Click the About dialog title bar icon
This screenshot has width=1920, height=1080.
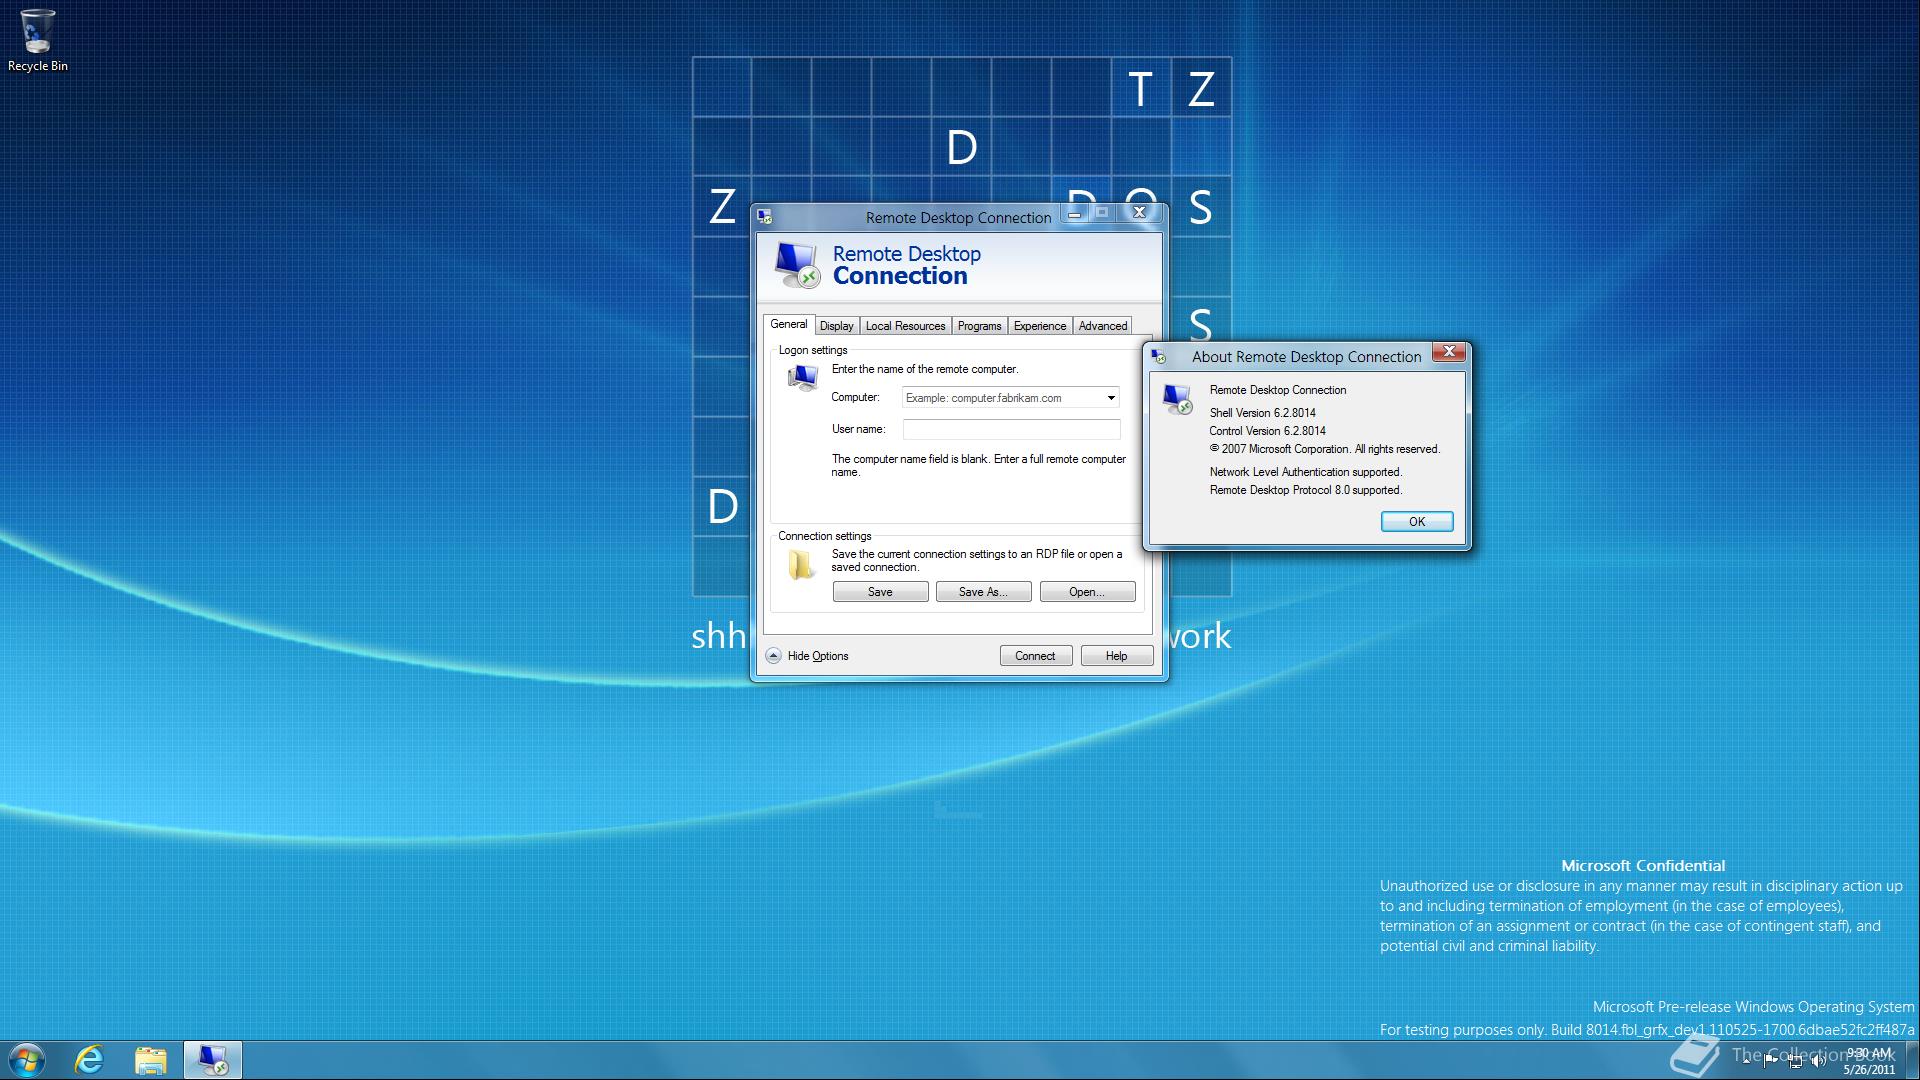[1158, 357]
